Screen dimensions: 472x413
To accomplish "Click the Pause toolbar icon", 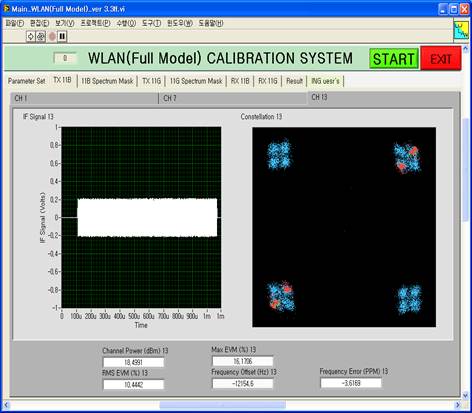I will [x=62, y=36].
